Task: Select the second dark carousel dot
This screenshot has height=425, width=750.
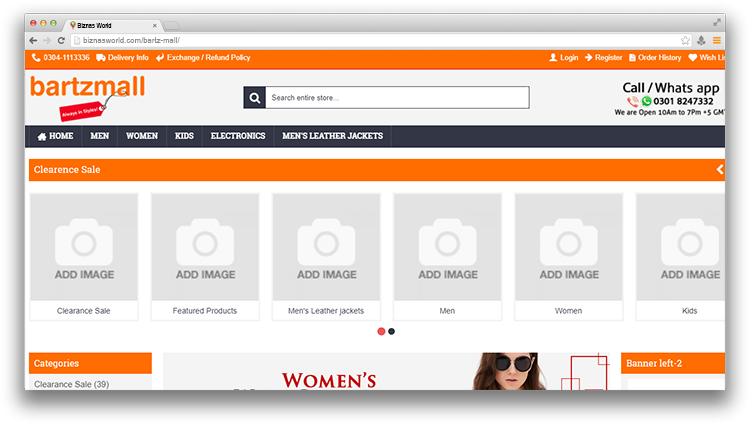Action: (x=391, y=331)
